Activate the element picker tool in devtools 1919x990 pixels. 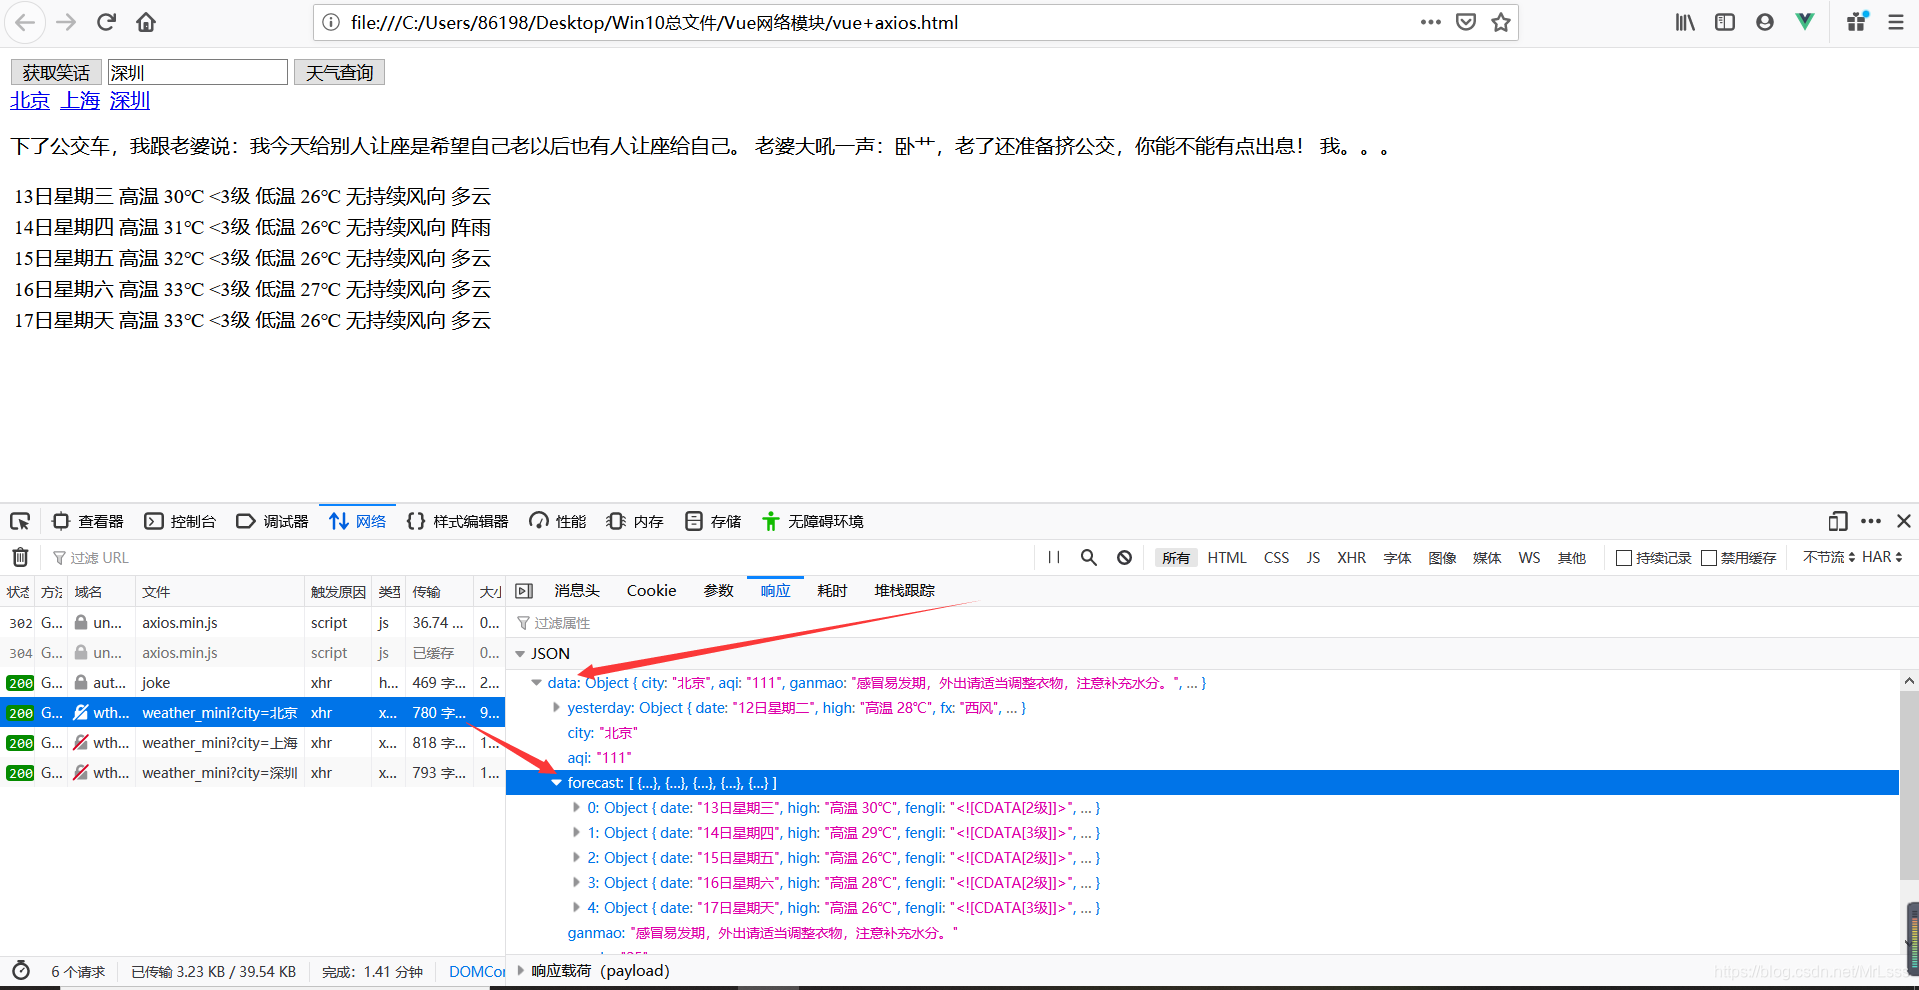[x=20, y=521]
